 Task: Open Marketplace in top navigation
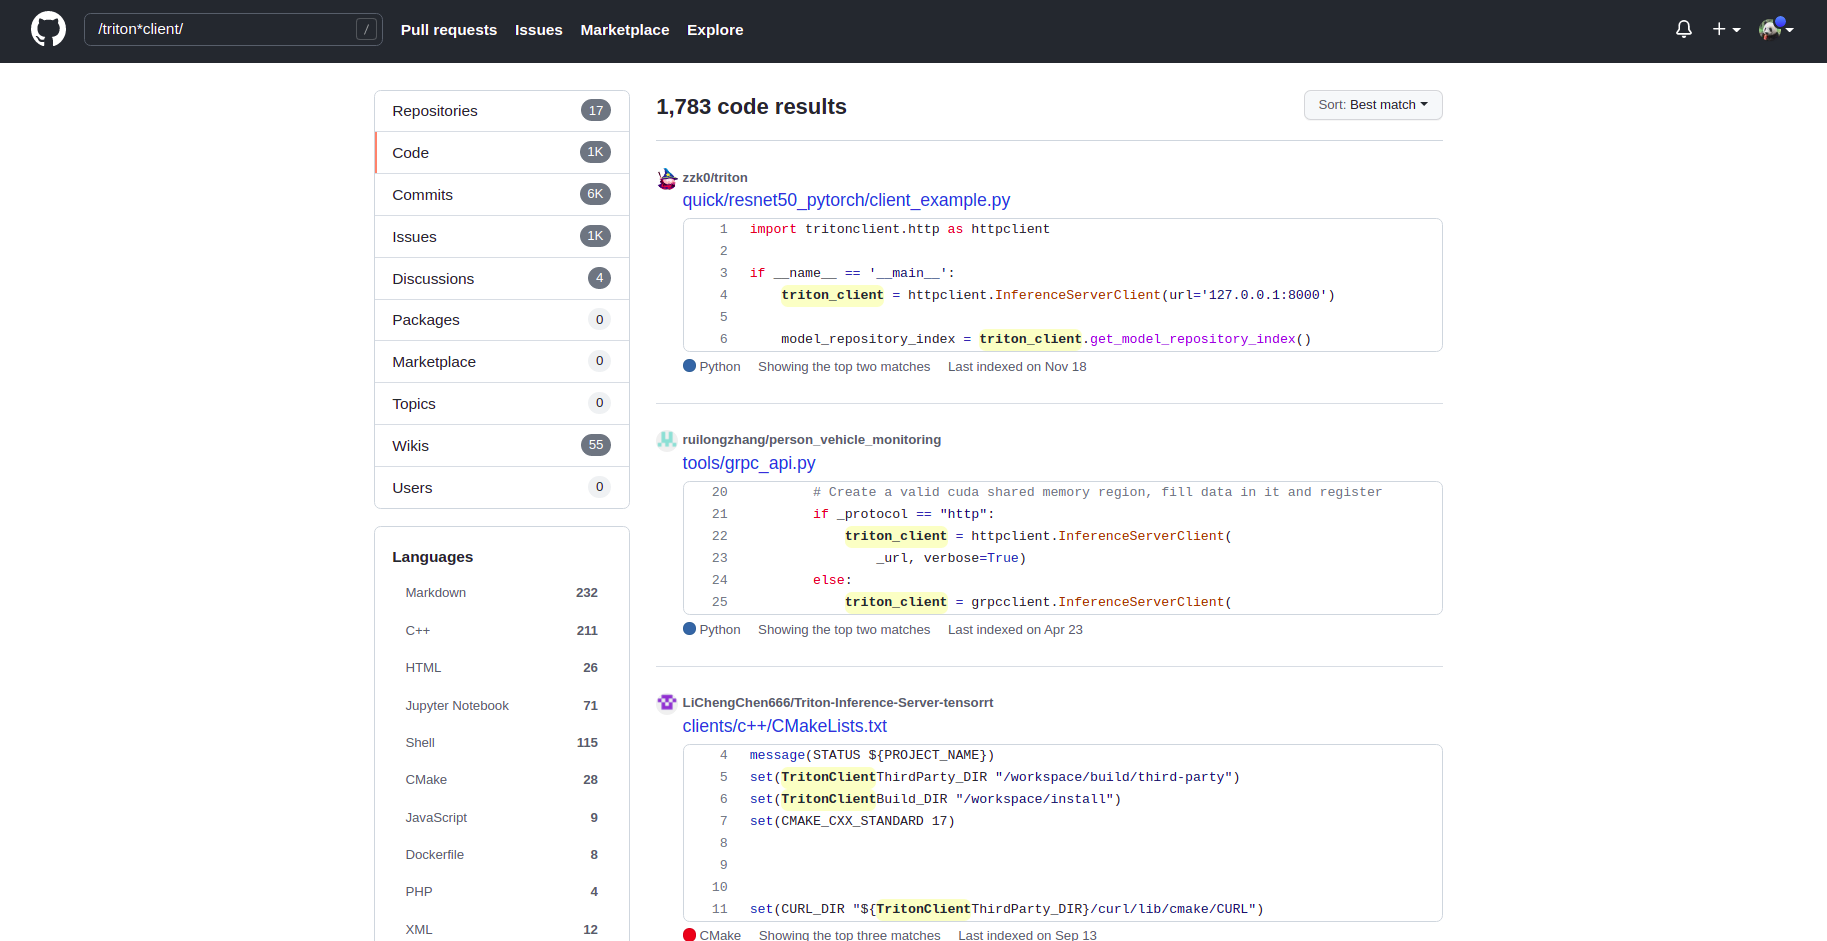(625, 30)
